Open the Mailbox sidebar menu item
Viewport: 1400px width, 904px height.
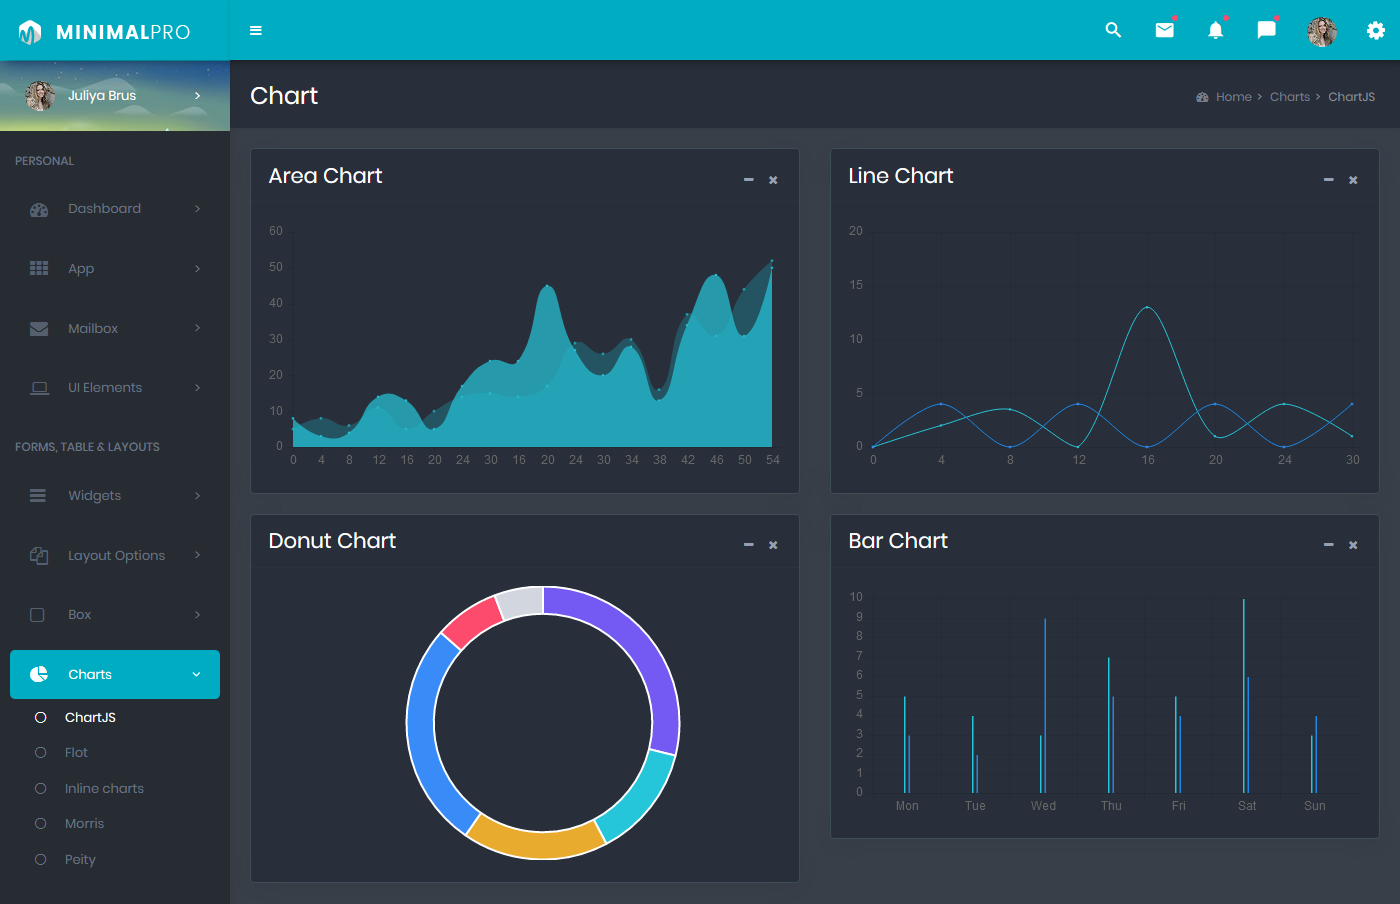[115, 328]
